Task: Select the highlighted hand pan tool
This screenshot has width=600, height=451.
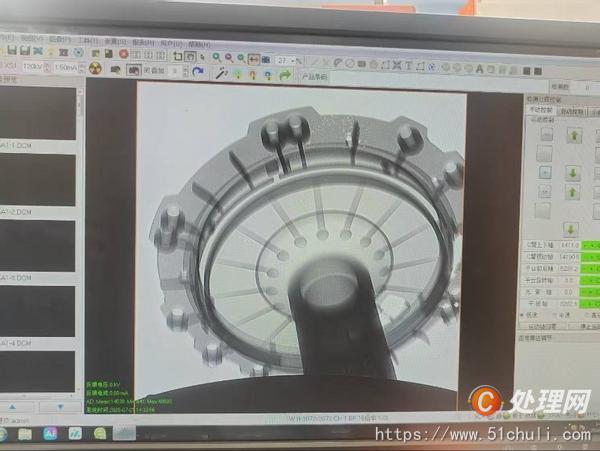Action: 190,57
